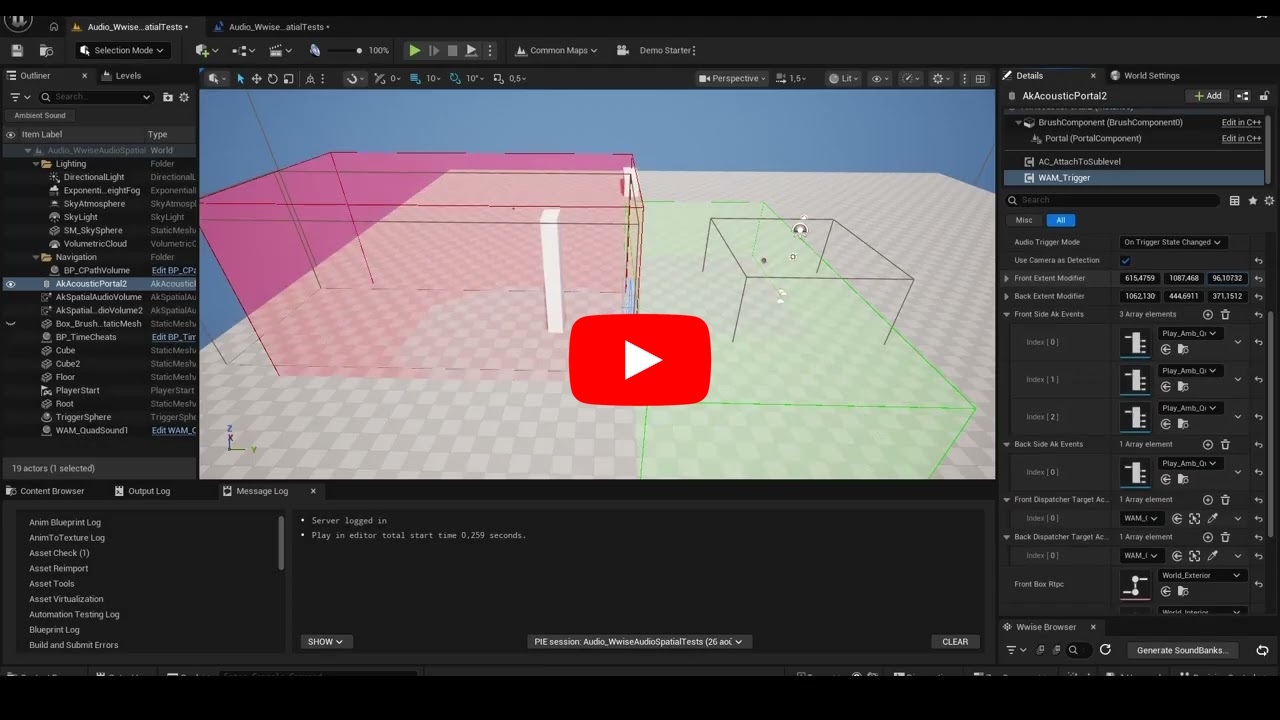This screenshot has width=1280, height=720.
Task: Click the grey Stop simulation square
Action: click(x=452, y=50)
